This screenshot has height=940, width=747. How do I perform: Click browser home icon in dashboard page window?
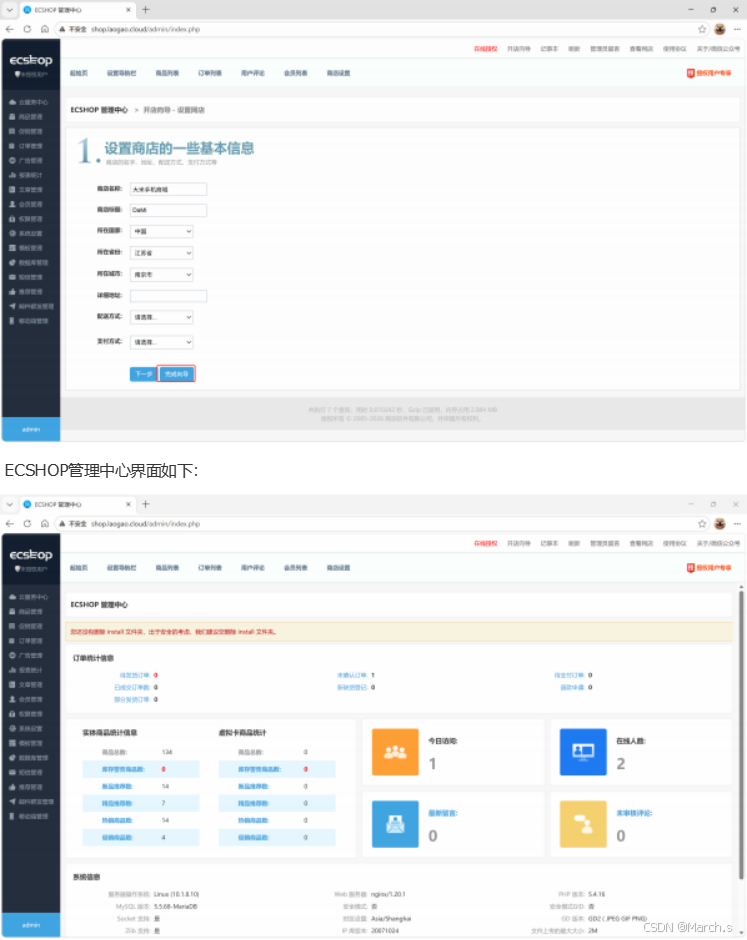(x=44, y=523)
